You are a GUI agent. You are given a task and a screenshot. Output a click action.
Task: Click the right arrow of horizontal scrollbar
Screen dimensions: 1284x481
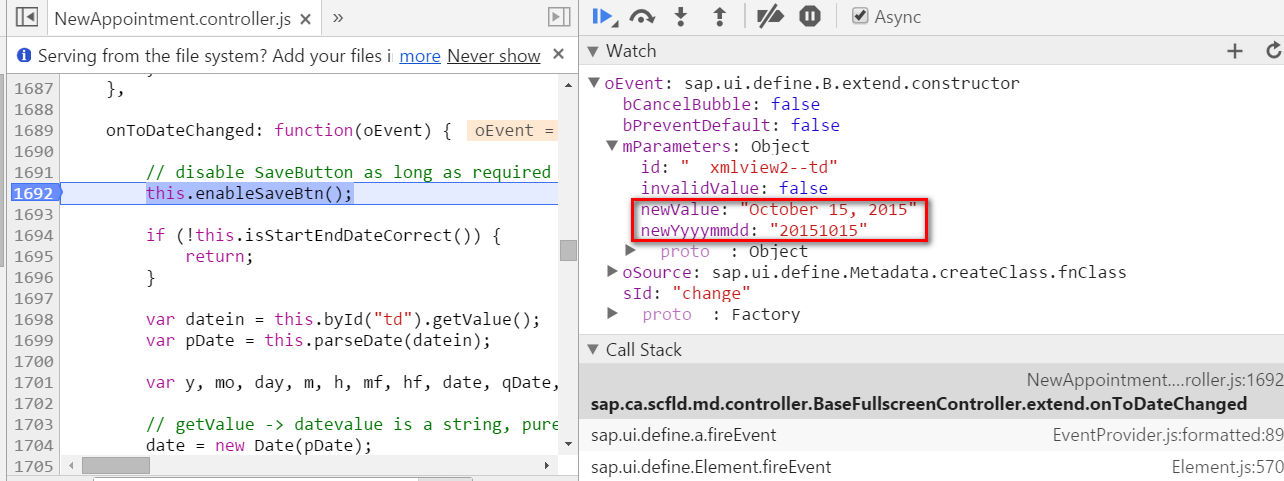click(546, 466)
